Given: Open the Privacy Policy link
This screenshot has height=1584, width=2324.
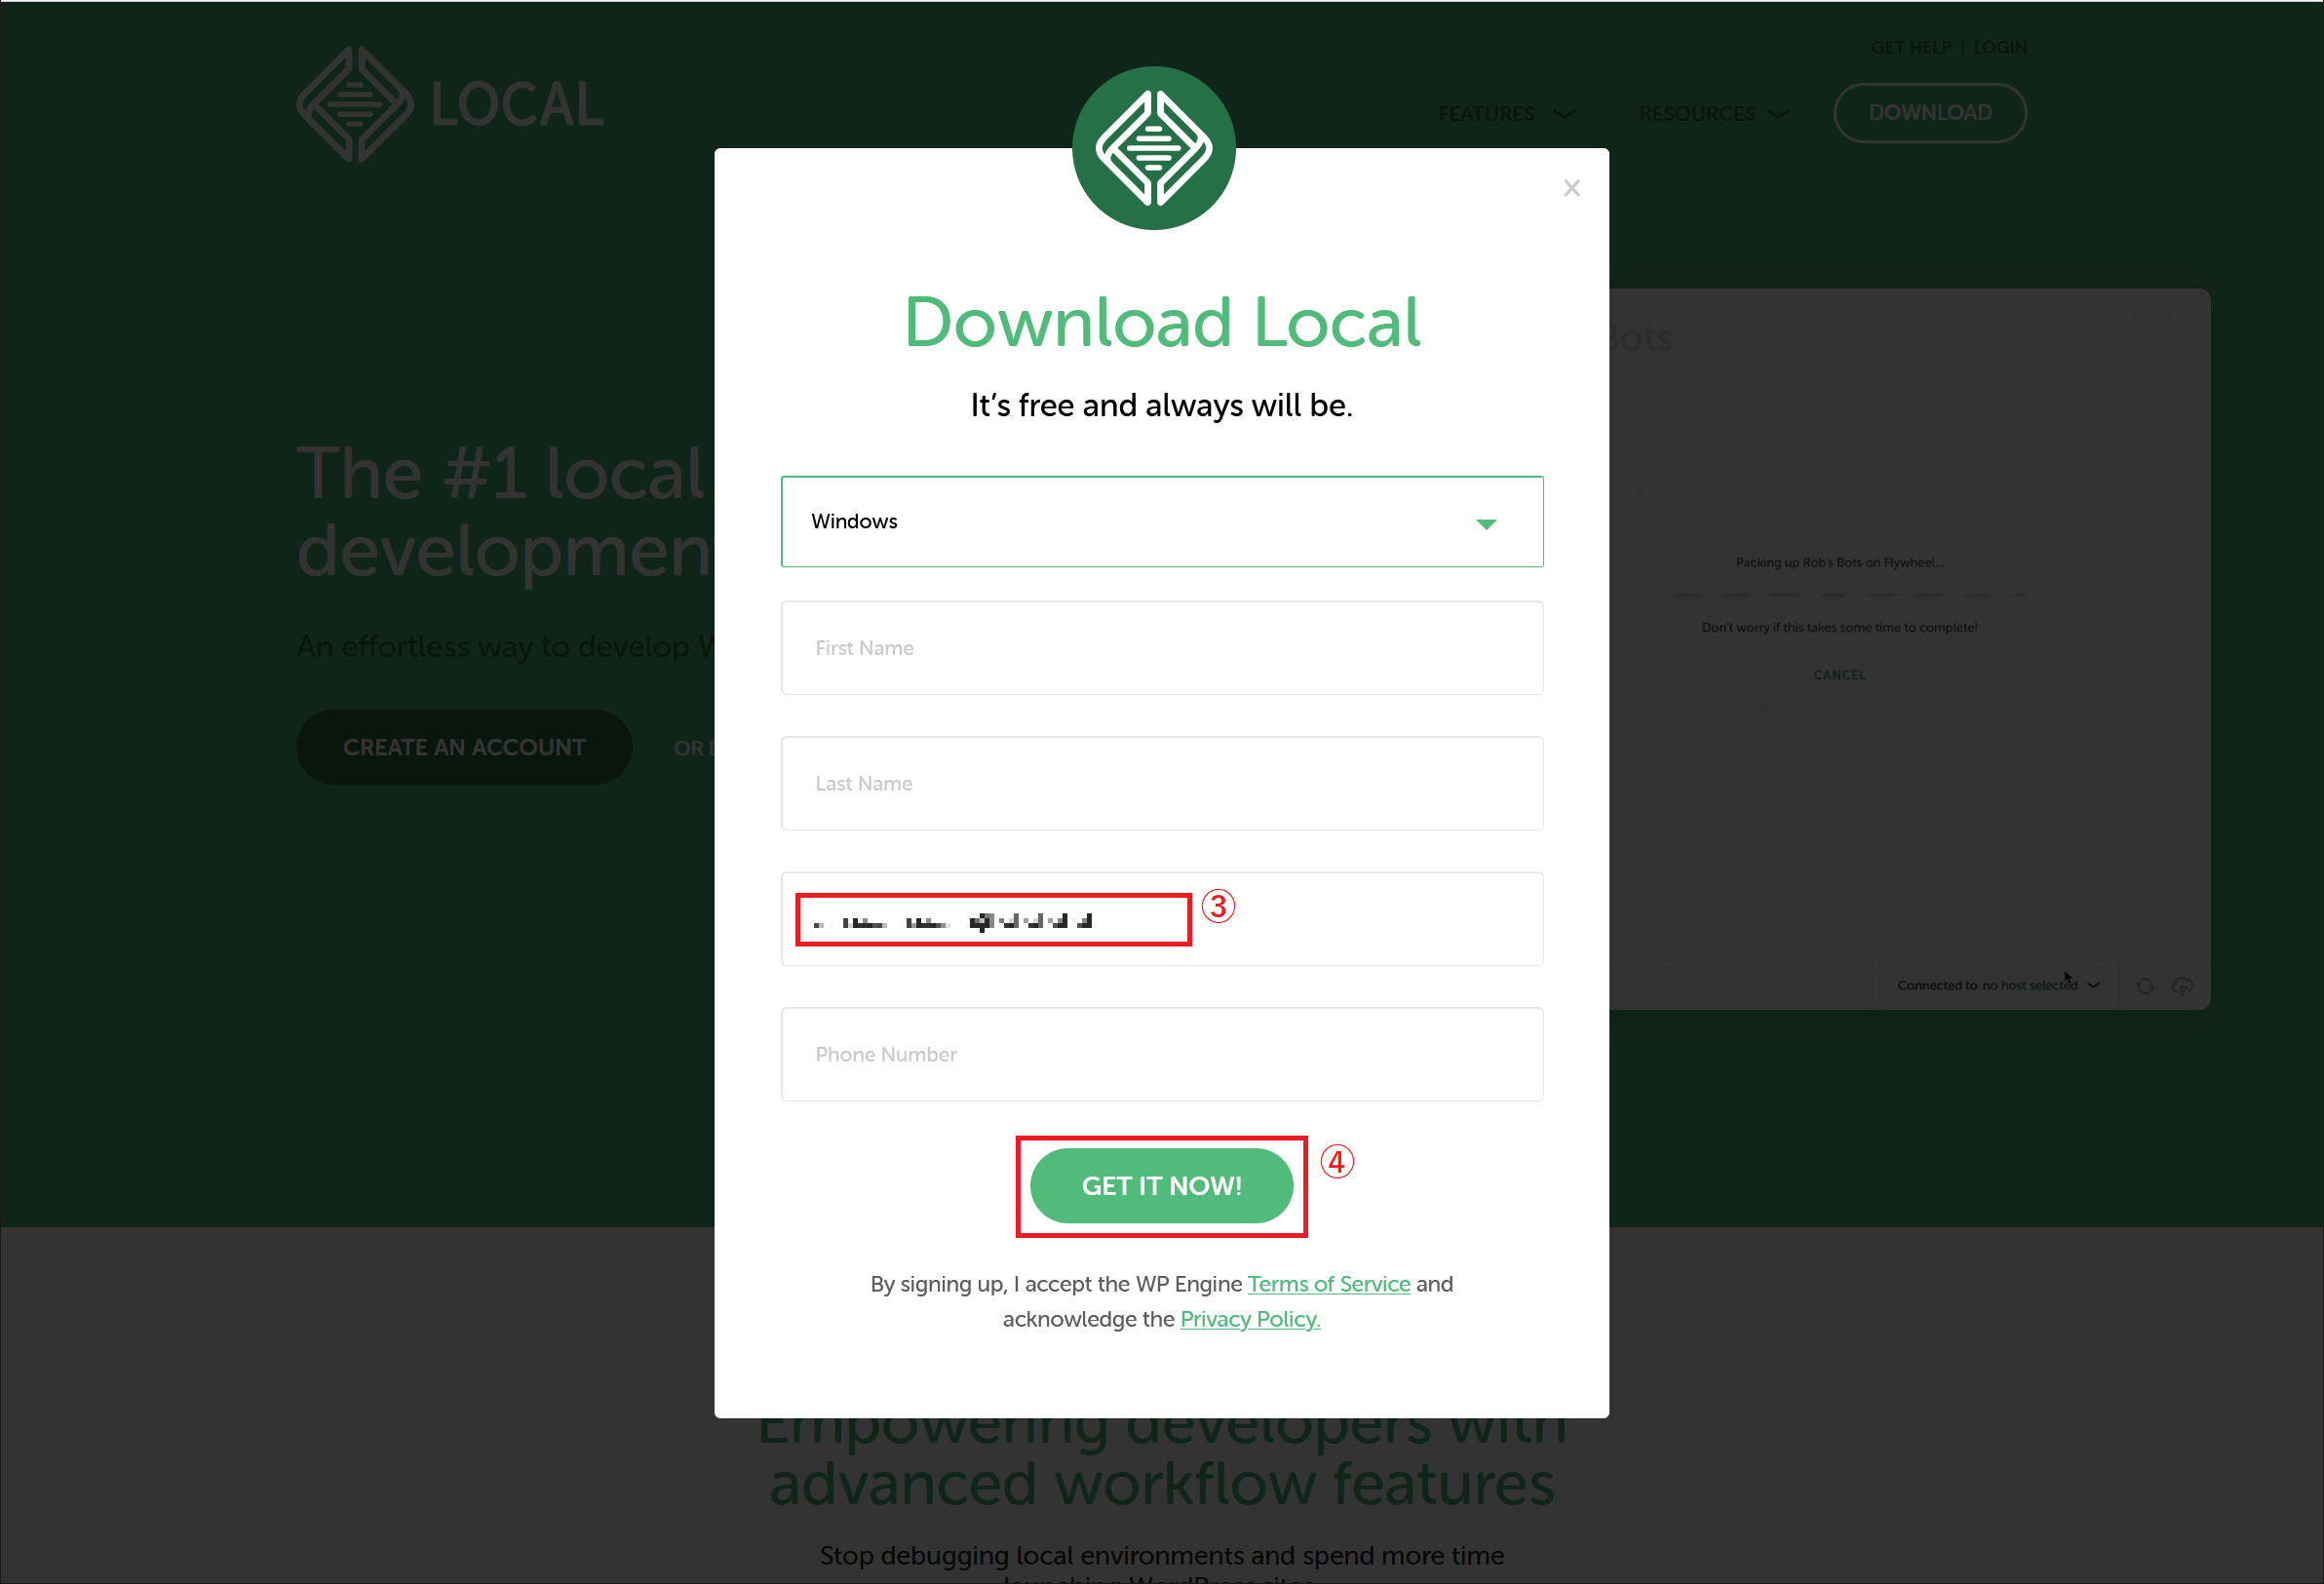Looking at the screenshot, I should [1250, 1319].
